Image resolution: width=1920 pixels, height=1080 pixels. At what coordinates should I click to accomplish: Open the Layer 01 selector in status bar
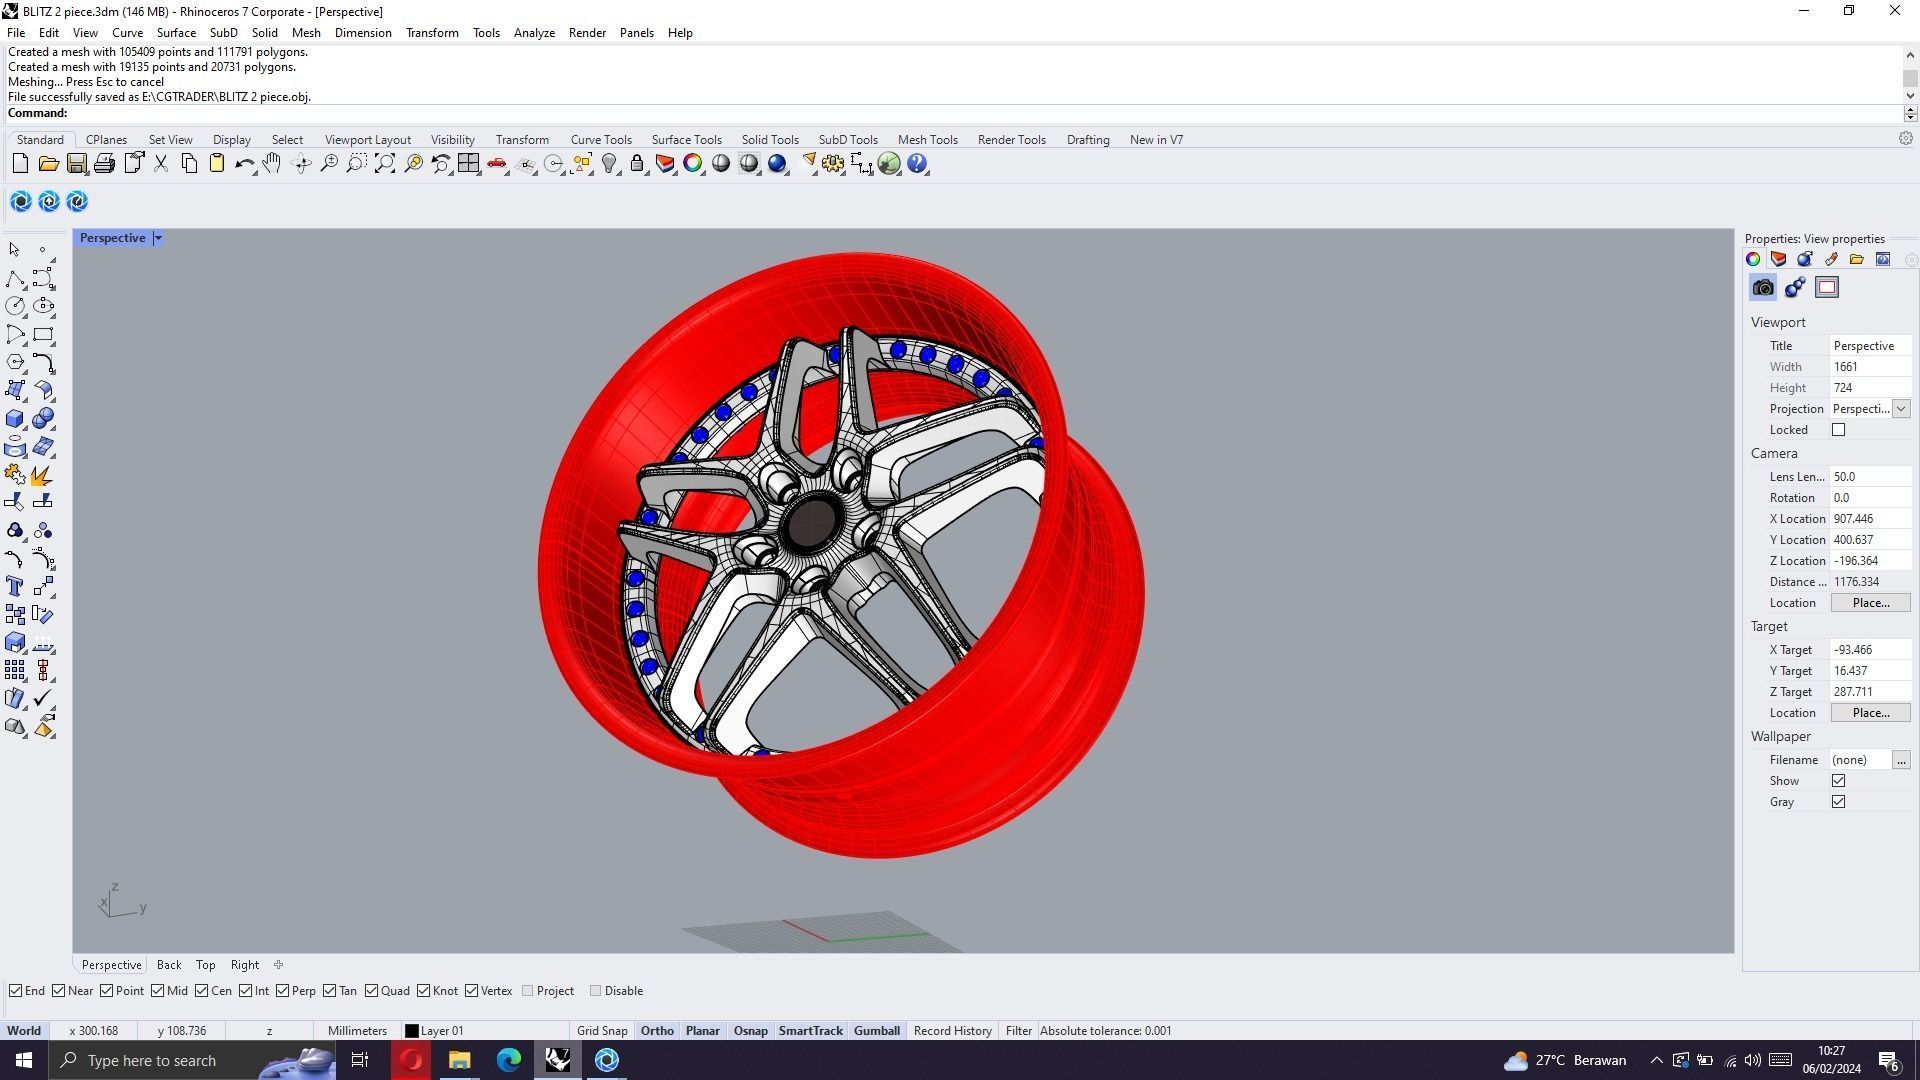(442, 1031)
